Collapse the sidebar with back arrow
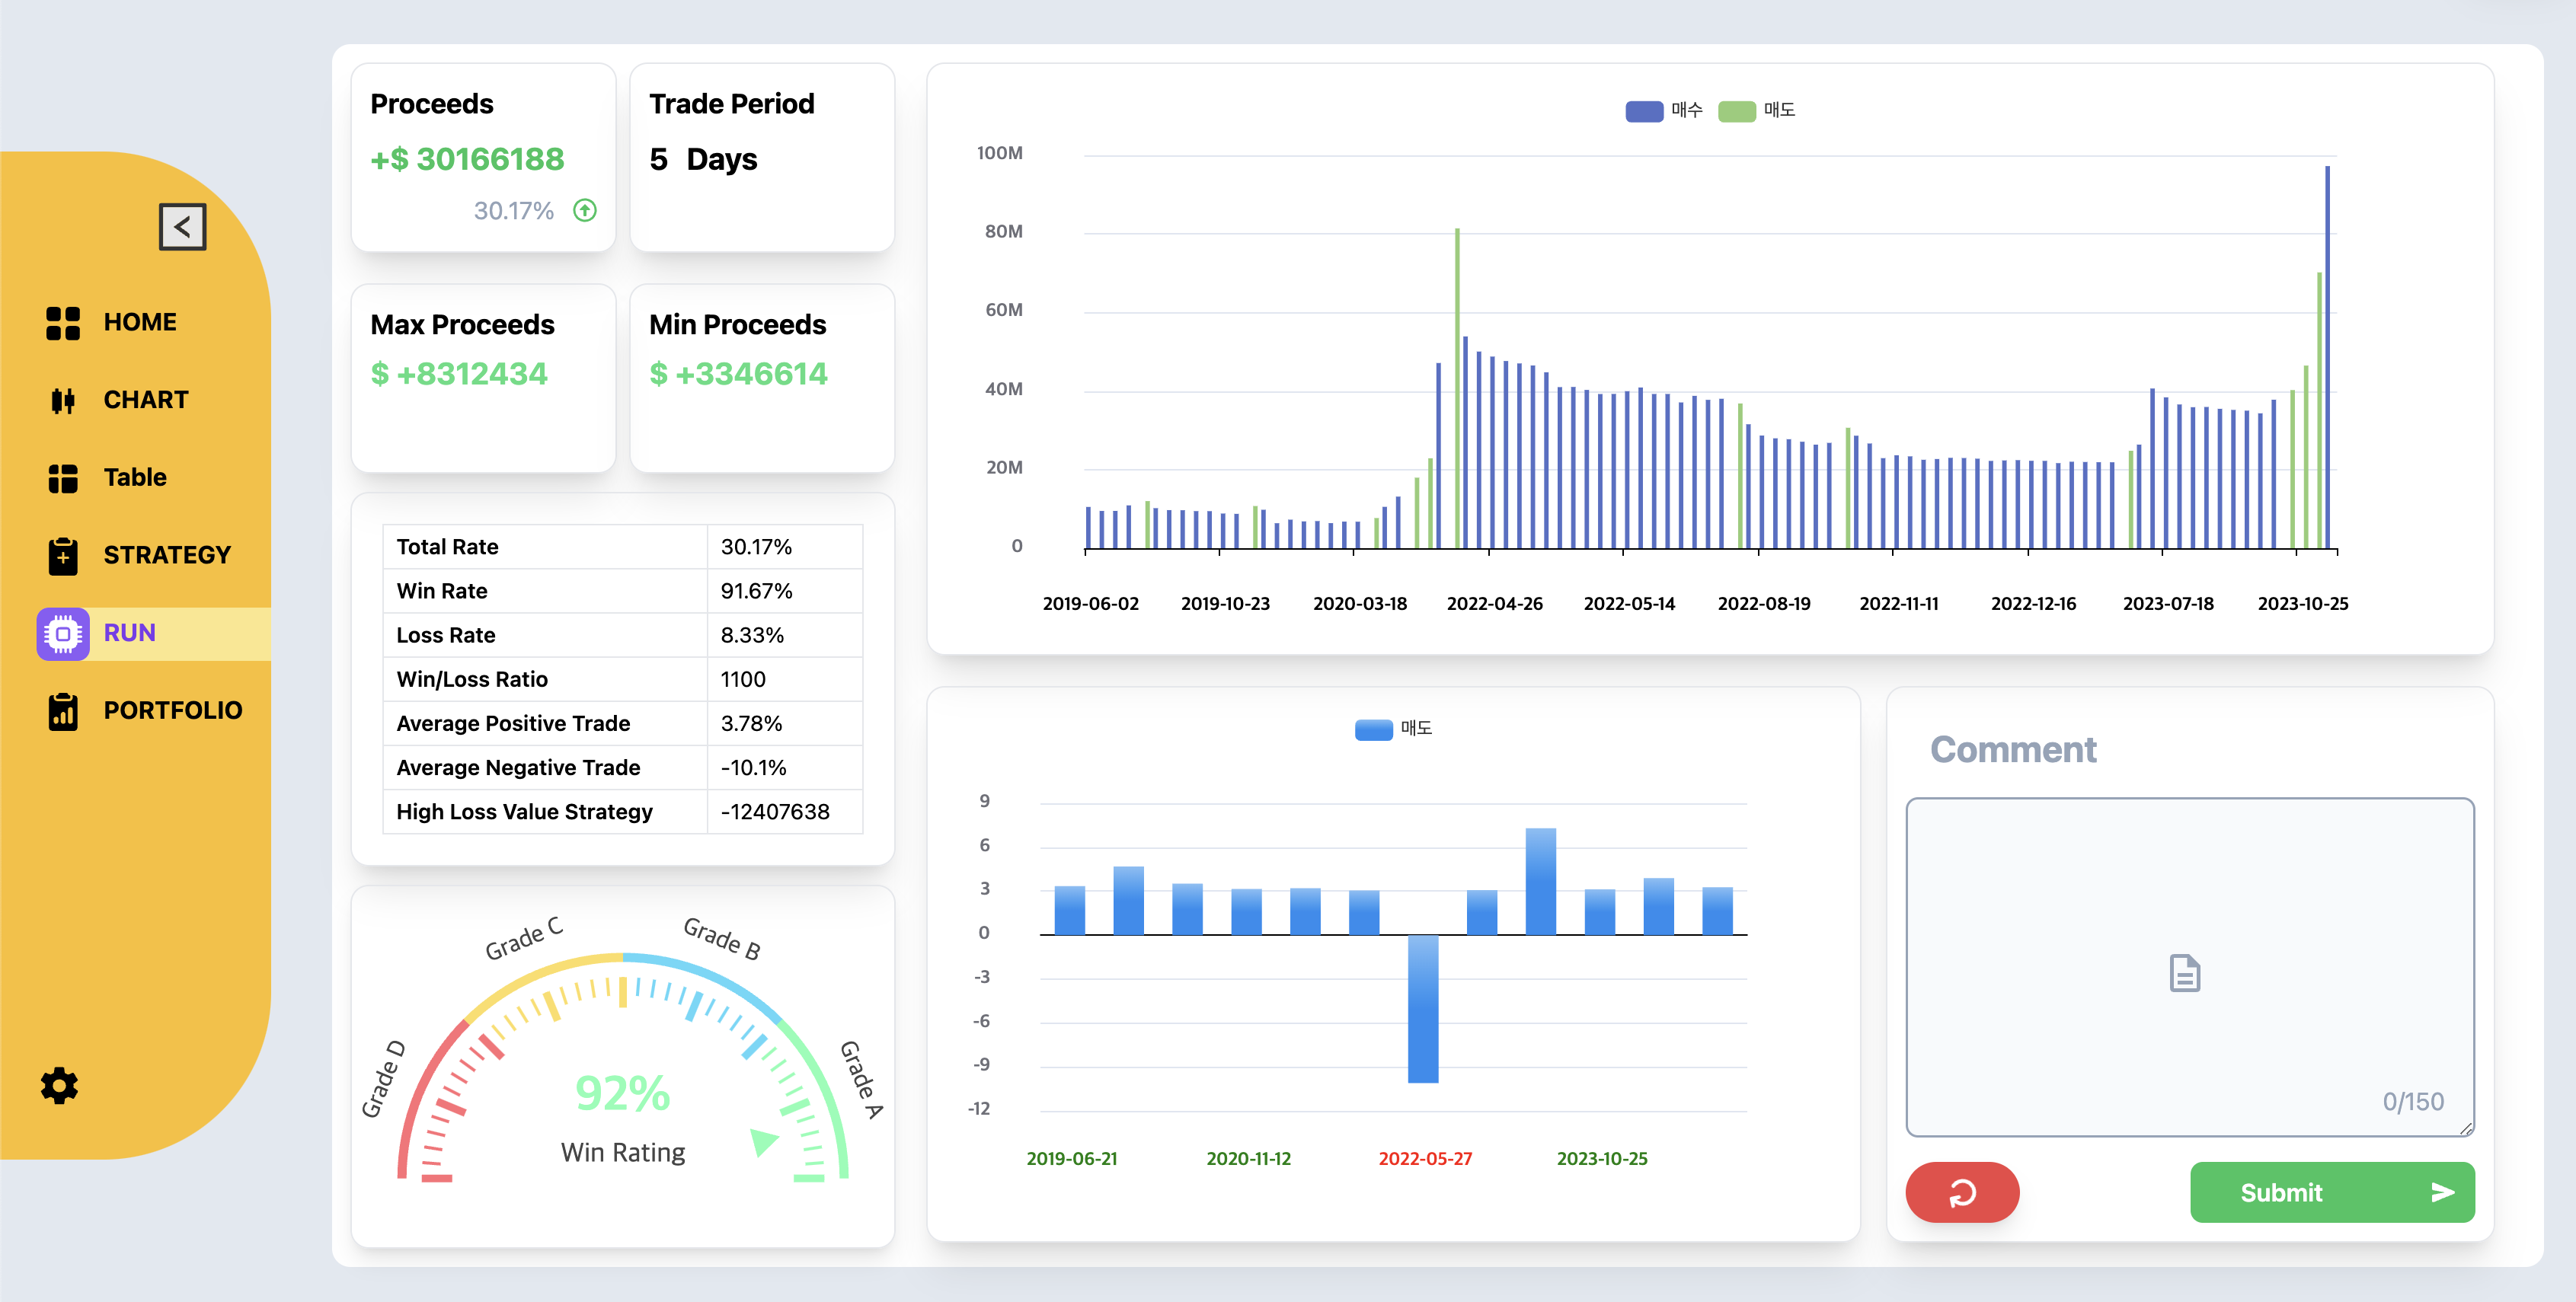Image resolution: width=2576 pixels, height=1302 pixels. [182, 227]
